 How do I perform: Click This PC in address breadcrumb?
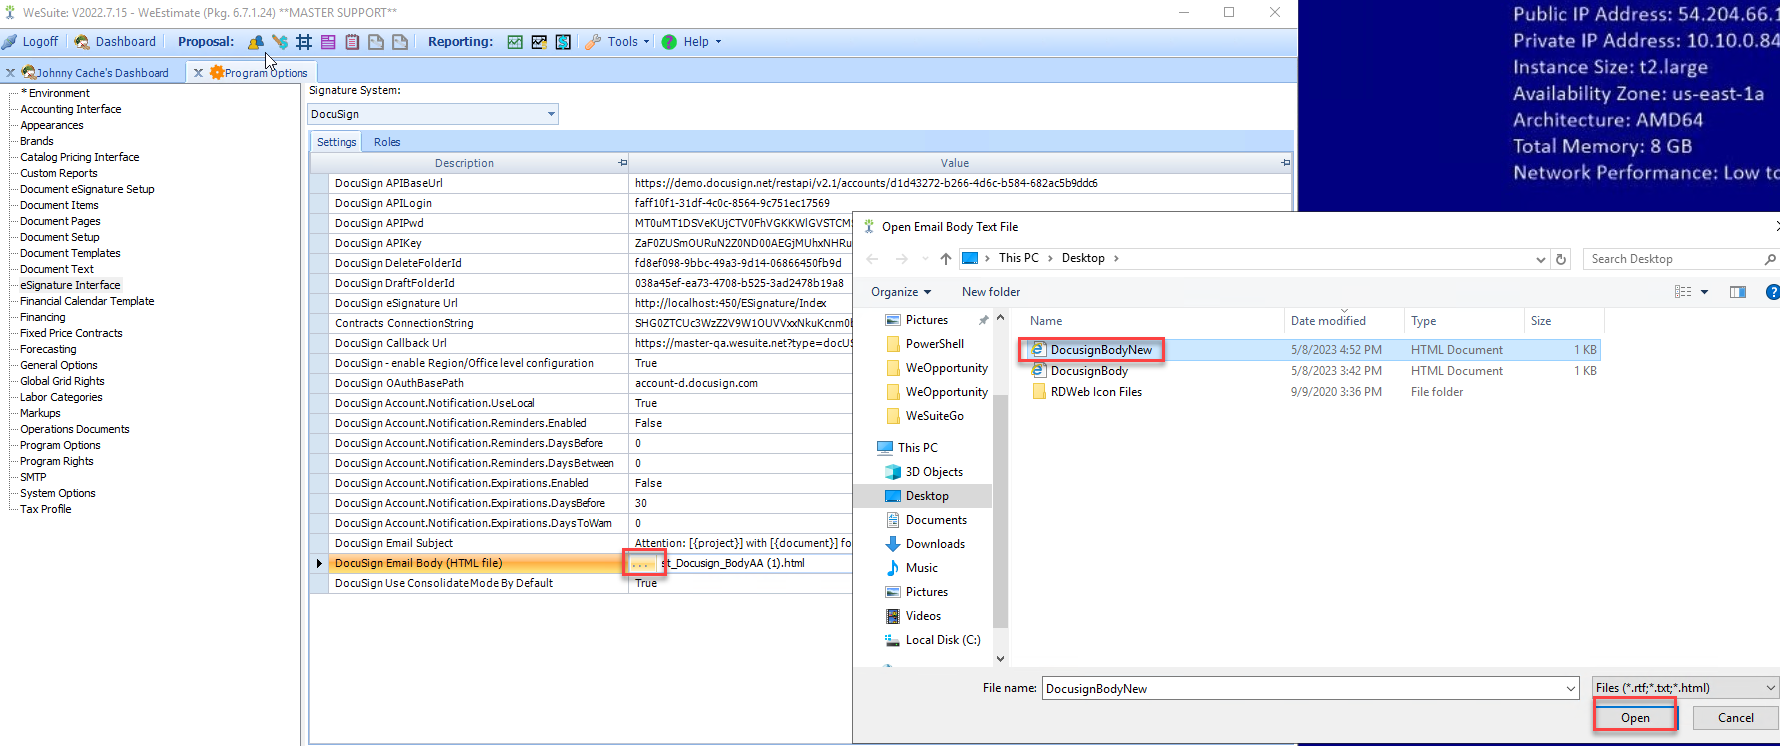pyautogui.click(x=1019, y=258)
